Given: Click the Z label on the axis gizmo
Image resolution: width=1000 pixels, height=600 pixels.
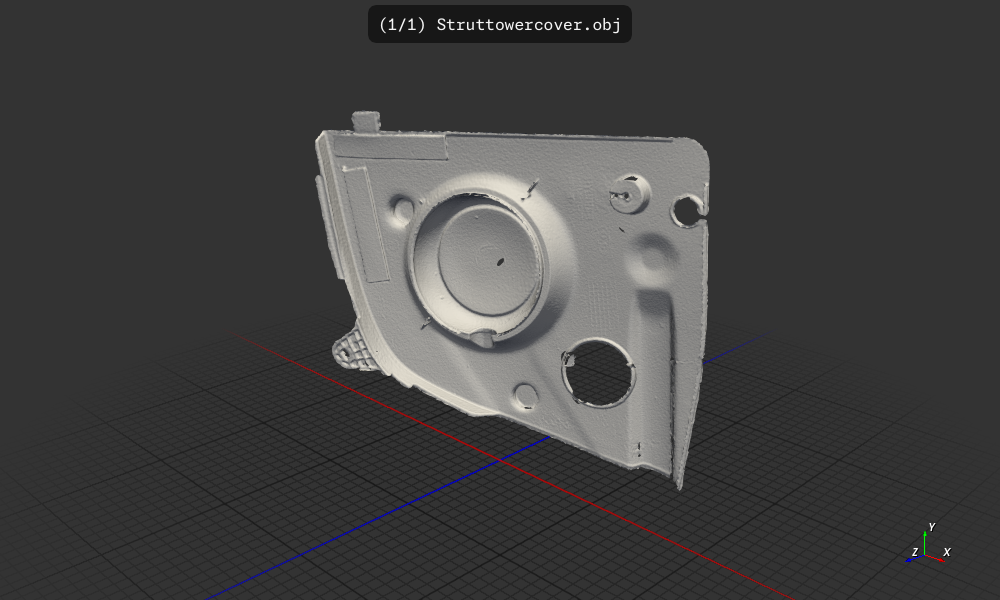Looking at the screenshot, I should pos(914,552).
